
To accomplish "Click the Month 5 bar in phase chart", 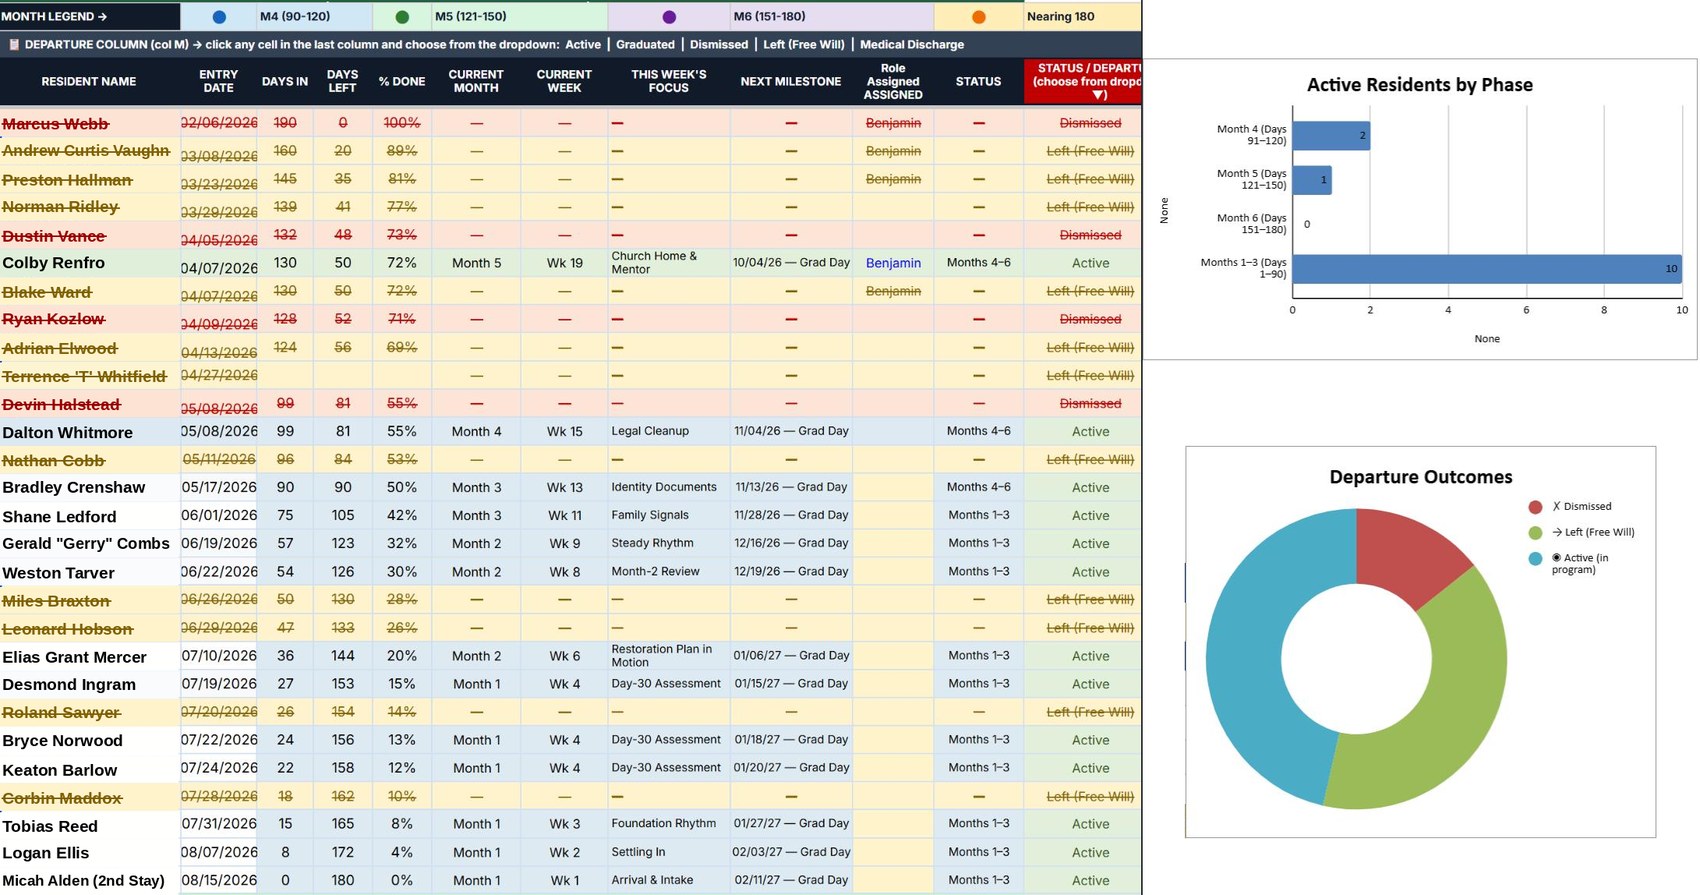I will [x=1312, y=180].
